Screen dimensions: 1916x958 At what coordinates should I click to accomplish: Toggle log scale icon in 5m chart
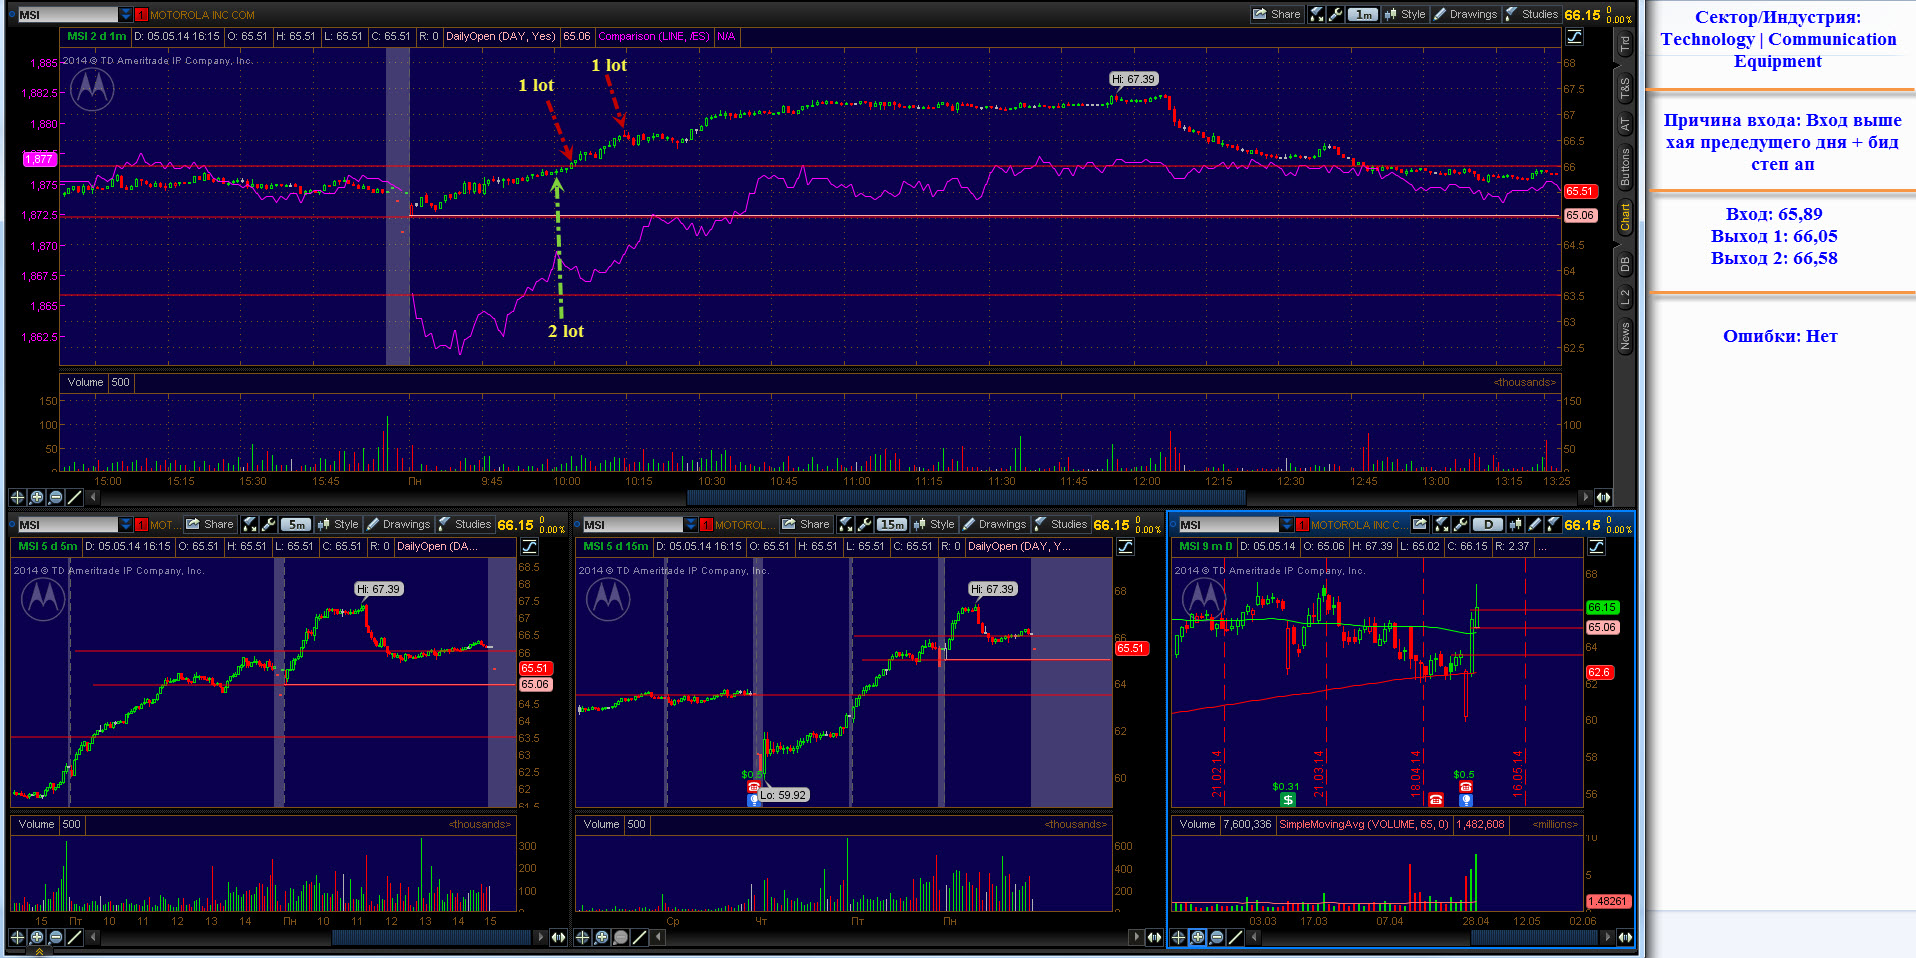(529, 547)
